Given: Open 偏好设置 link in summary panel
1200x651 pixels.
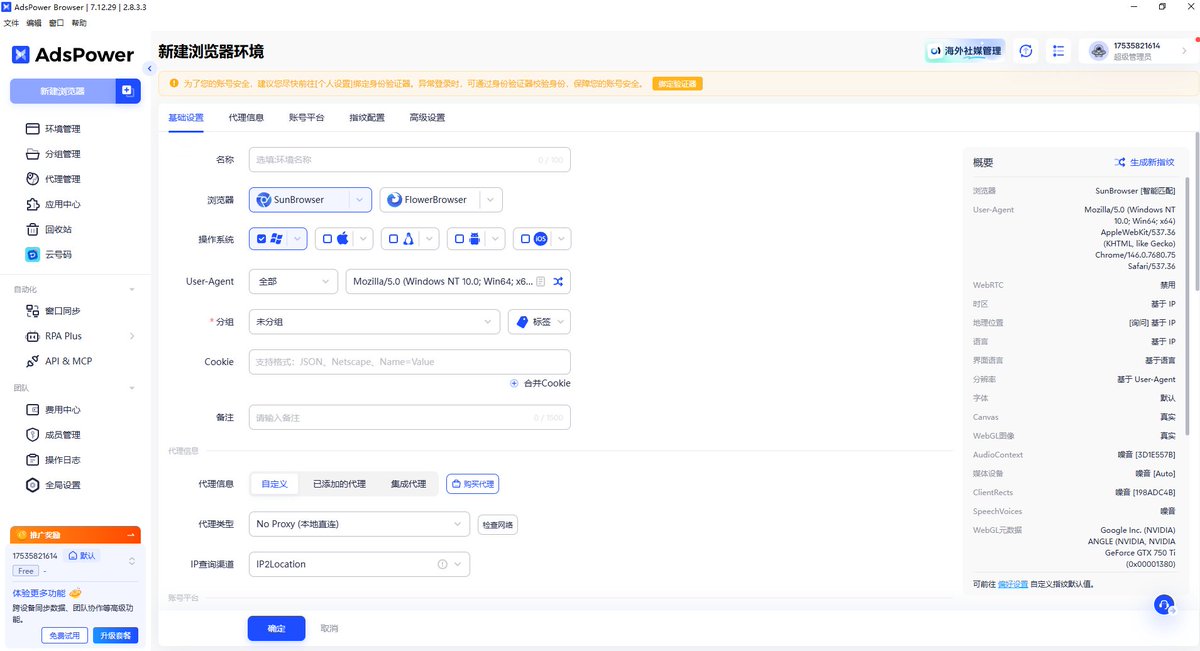Looking at the screenshot, I should click(x=1012, y=583).
